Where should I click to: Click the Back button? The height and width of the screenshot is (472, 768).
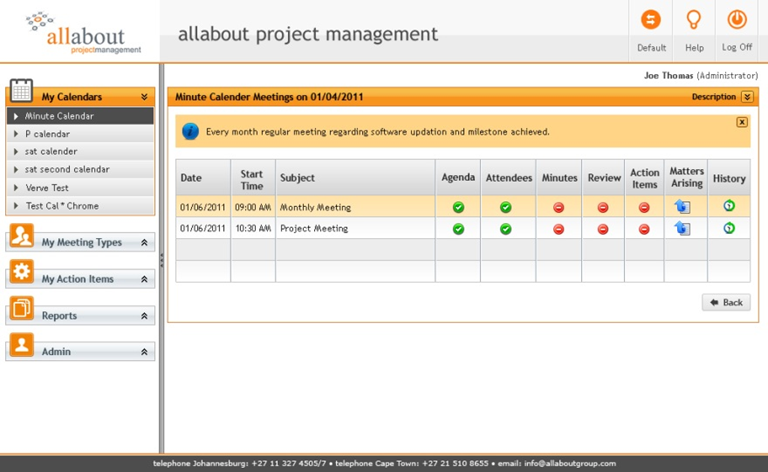coord(726,303)
